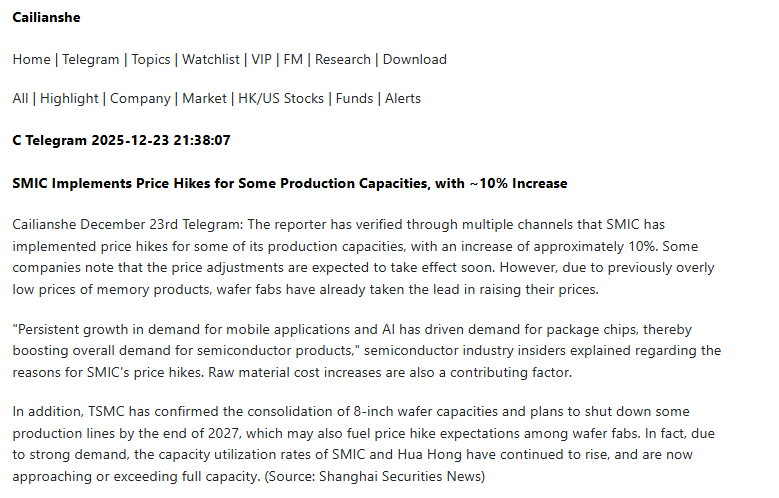The width and height of the screenshot is (779, 498).
Task: Show HK/US Stocks news
Action: (x=281, y=98)
